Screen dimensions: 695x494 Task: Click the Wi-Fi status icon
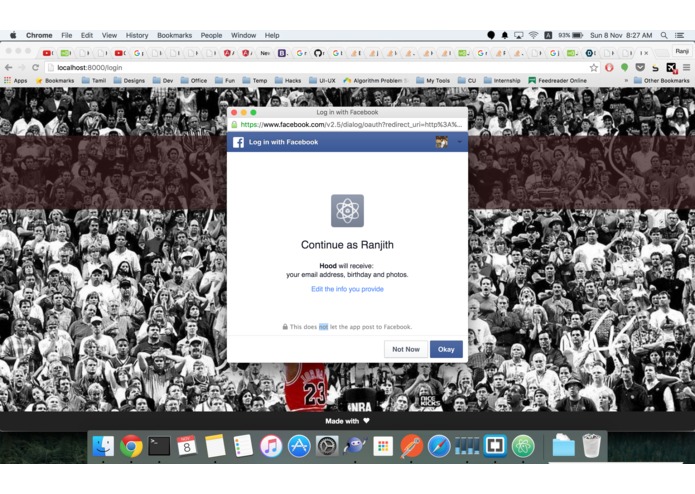coord(534,35)
